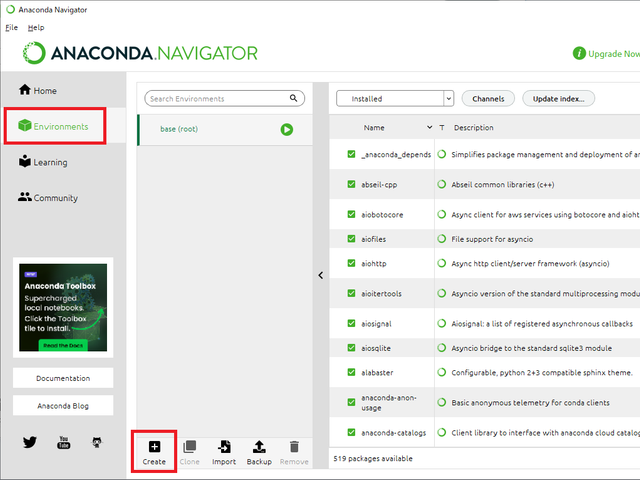Uncheck the aioitertools package
Image resolution: width=640 pixels, height=480 pixels.
point(351,293)
